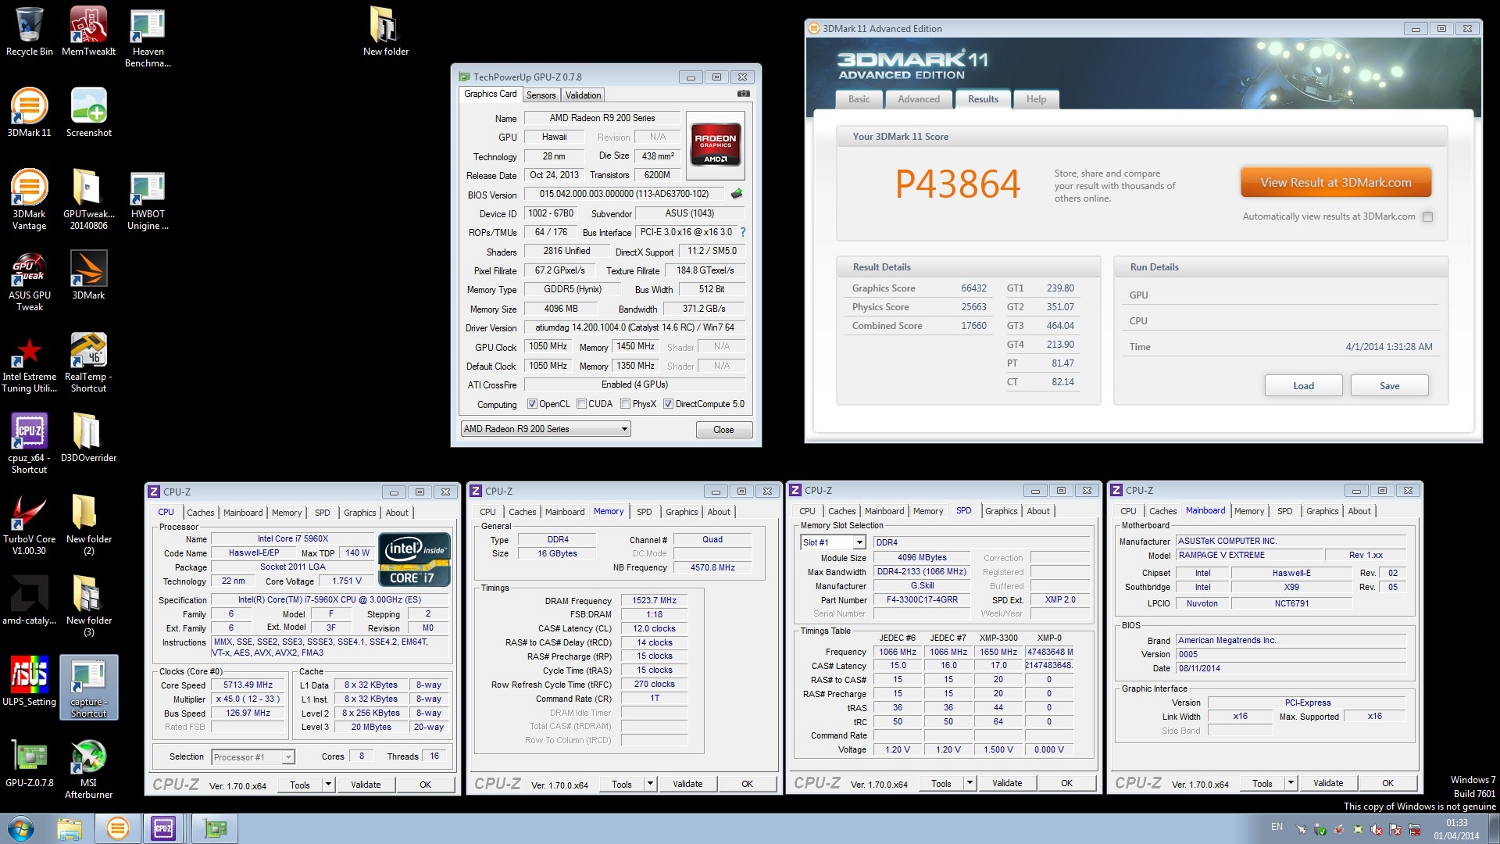Click the P43864 score text

[957, 184]
